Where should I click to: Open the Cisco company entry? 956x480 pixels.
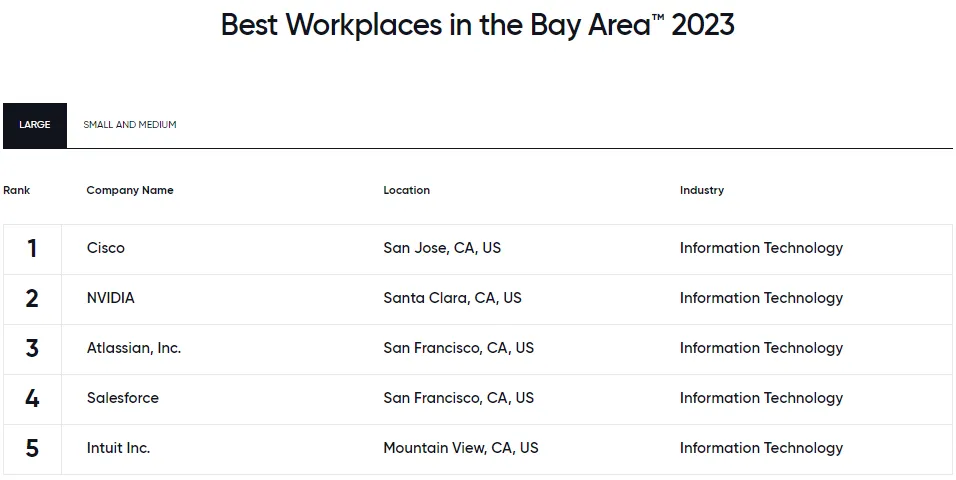pyautogui.click(x=105, y=248)
